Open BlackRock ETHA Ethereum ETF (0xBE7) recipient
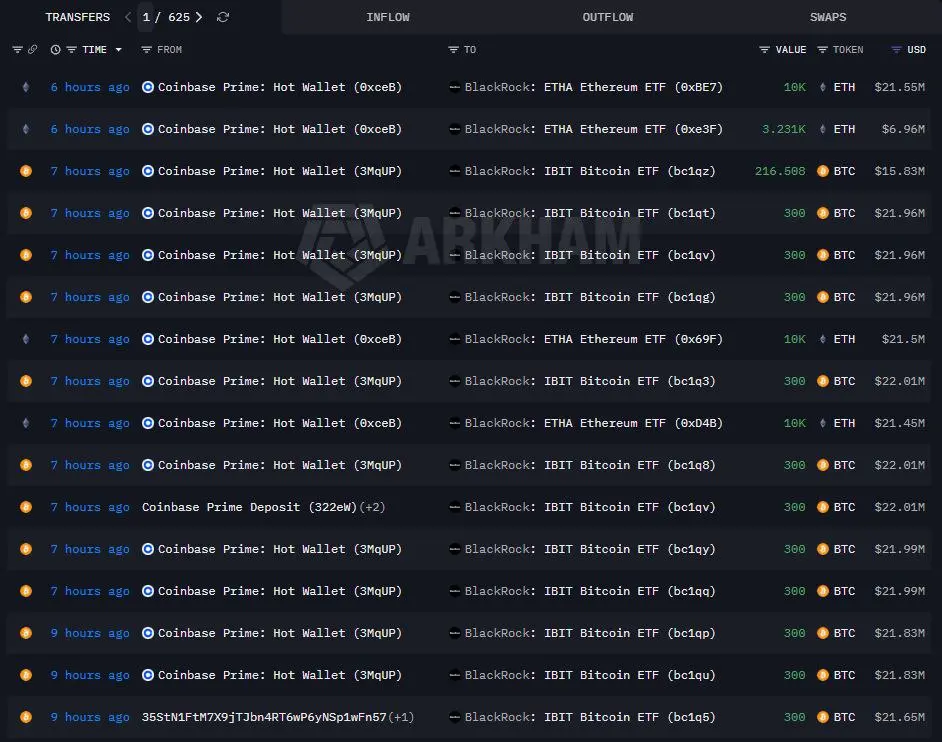 click(593, 87)
